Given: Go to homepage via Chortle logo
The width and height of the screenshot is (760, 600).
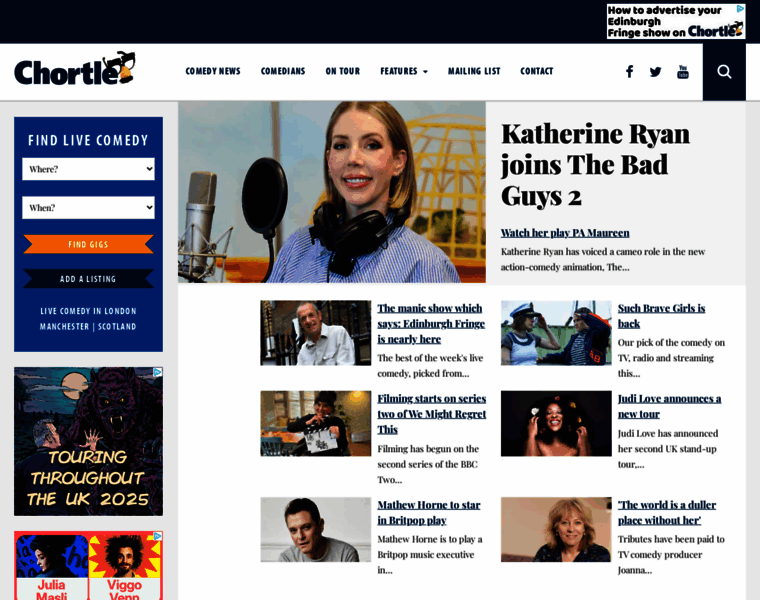Looking at the screenshot, I should click(x=74, y=68).
